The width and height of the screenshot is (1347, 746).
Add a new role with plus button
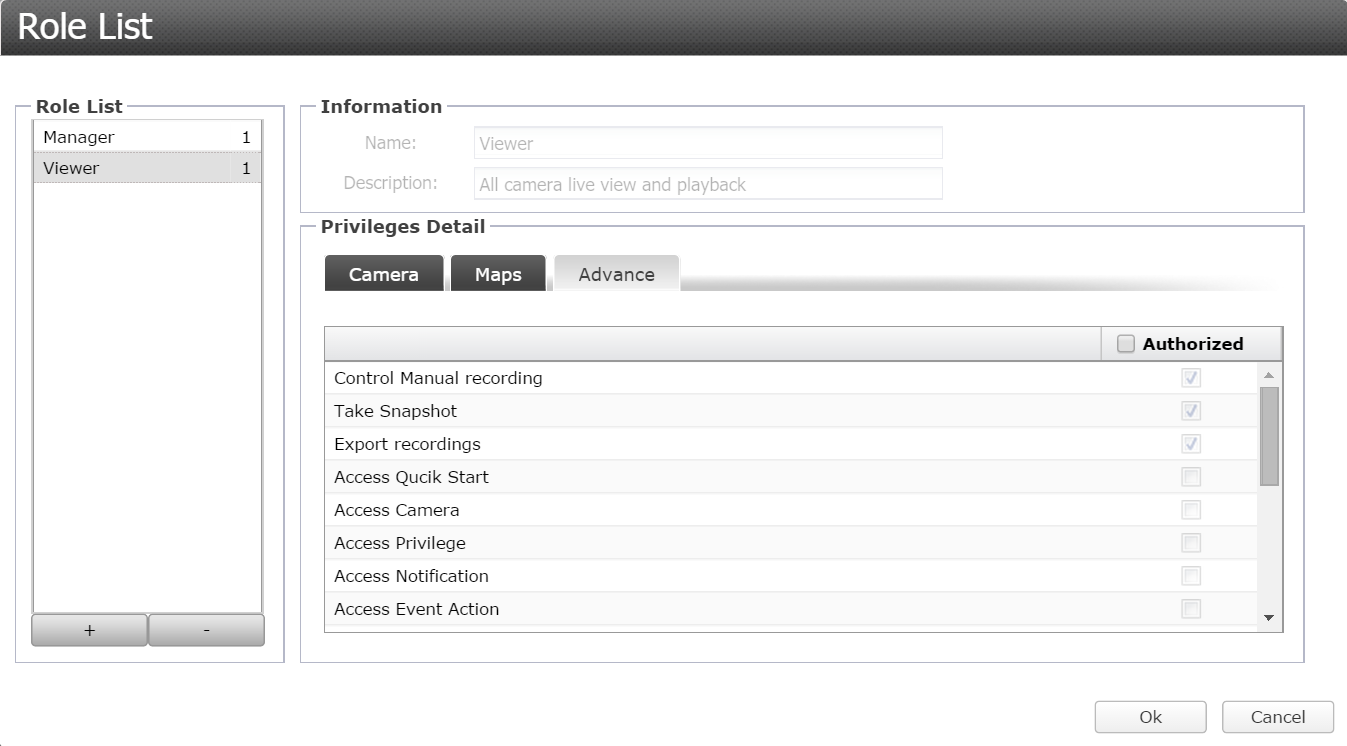[x=89, y=630]
